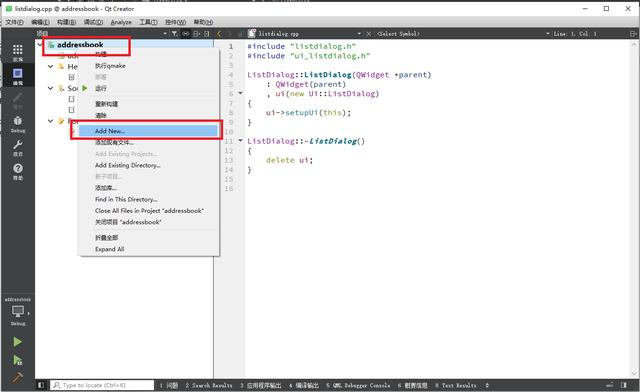Open the listdialog.cpp document dropdown
This screenshot has width=640, height=392.
coord(359,33)
